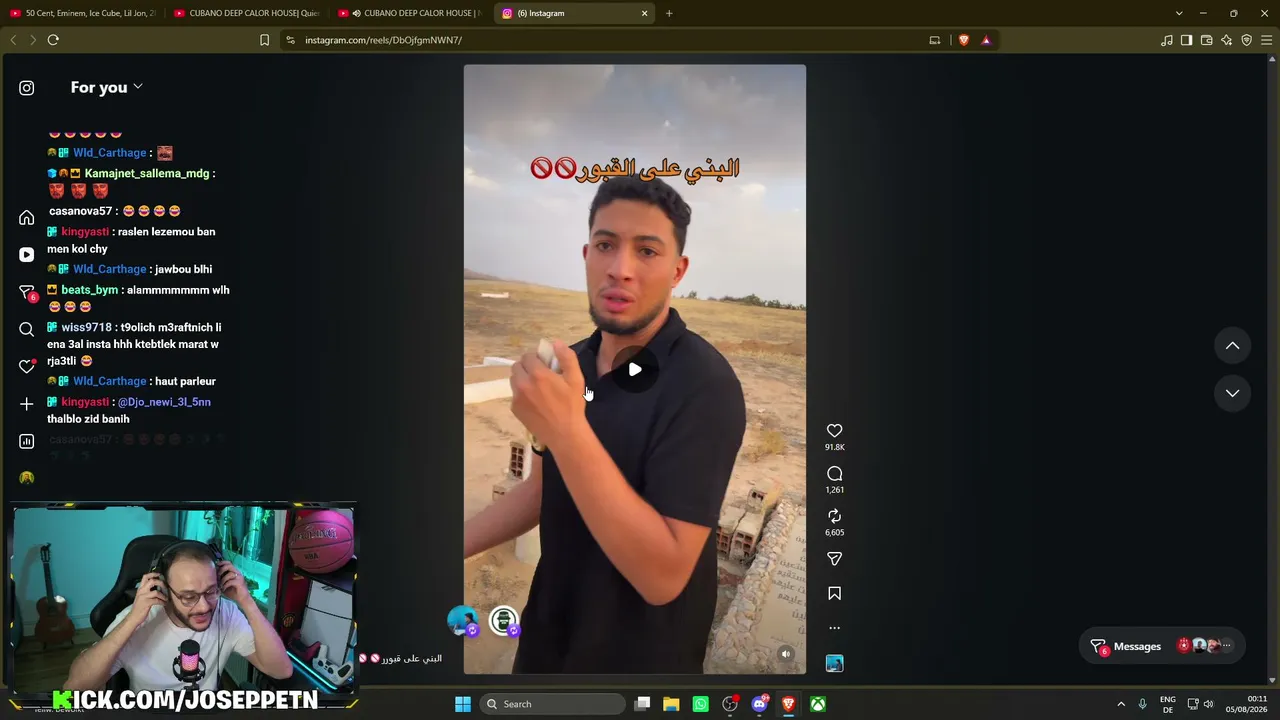1280x720 pixels.
Task: Toggle the reel's sound
Action: [786, 654]
